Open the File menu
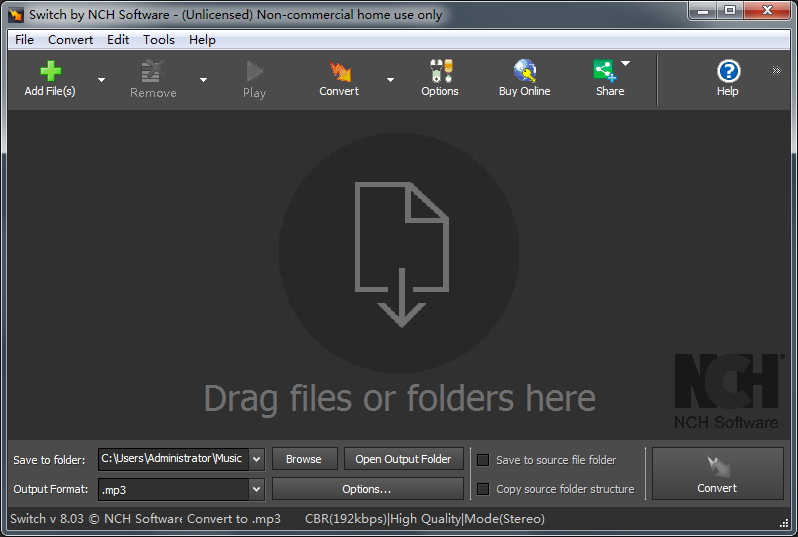The height and width of the screenshot is (537, 798). (24, 40)
